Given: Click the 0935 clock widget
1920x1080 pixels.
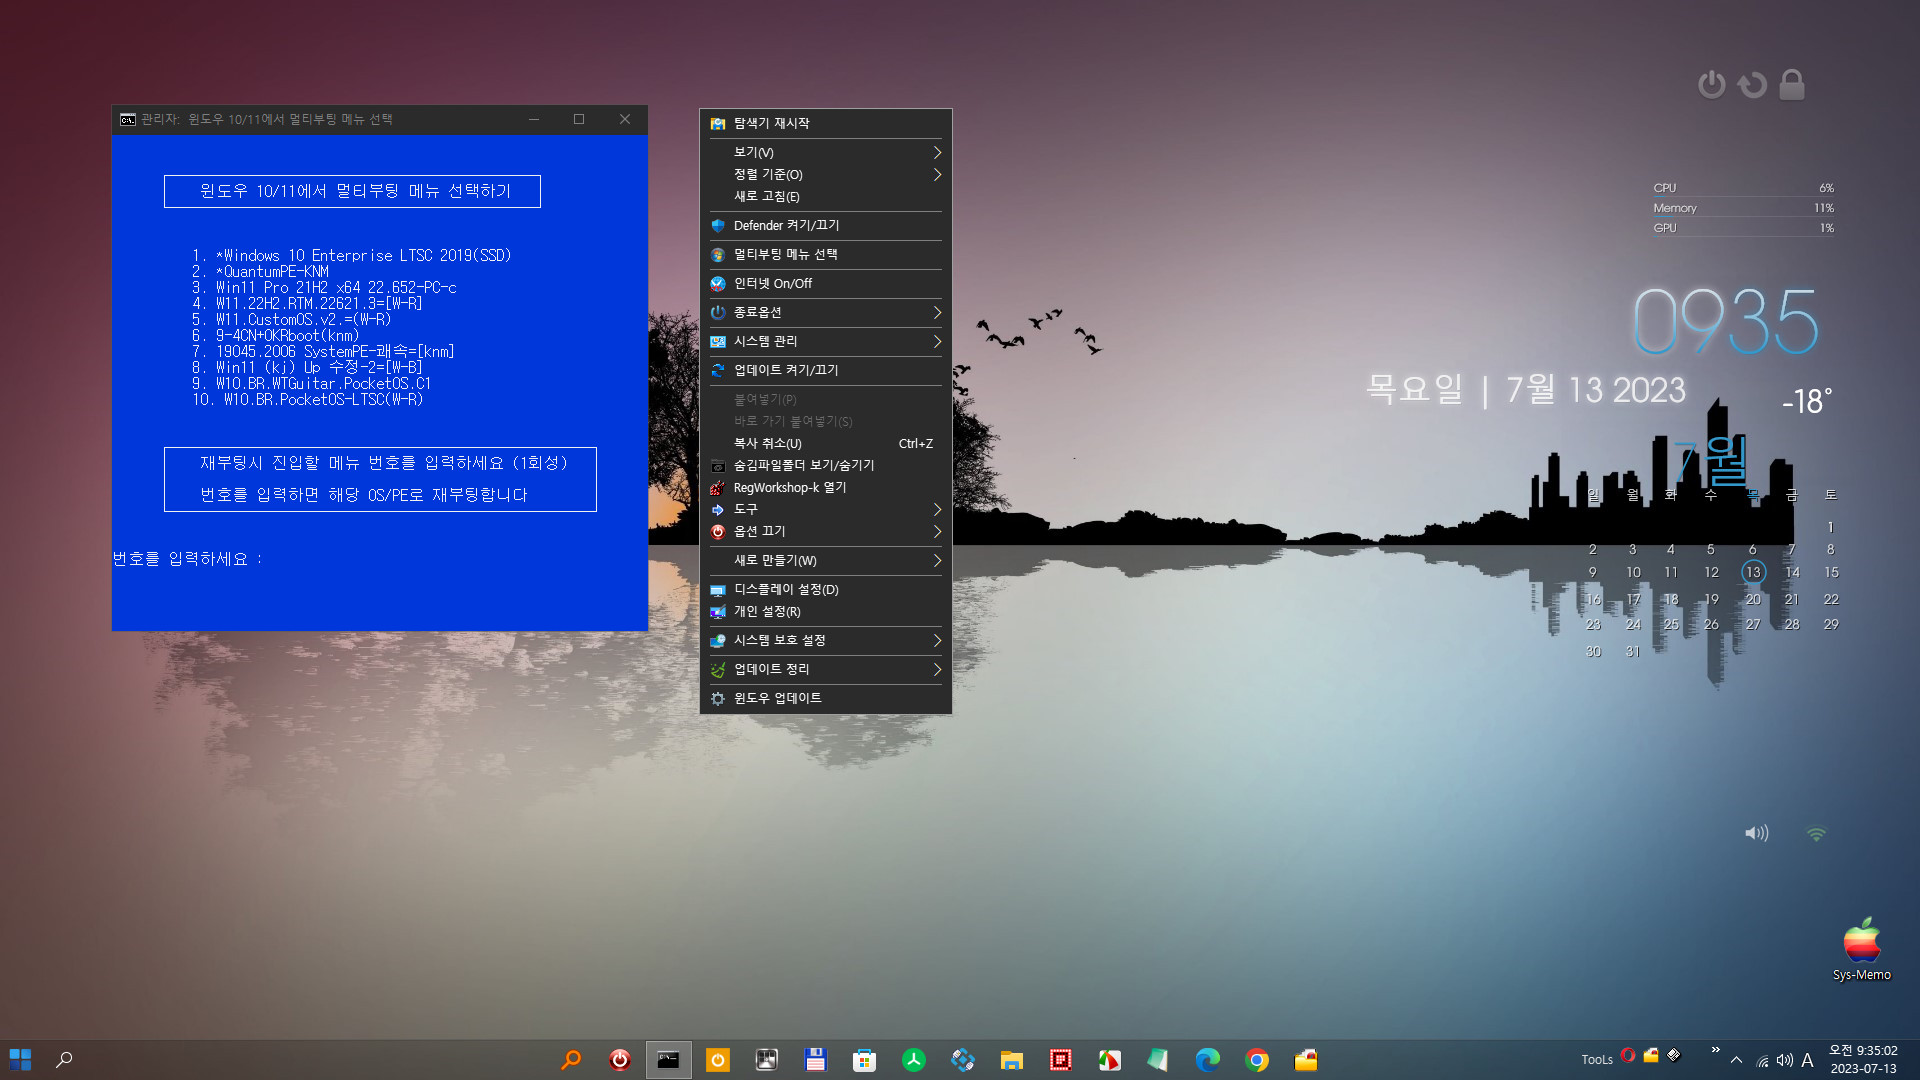Looking at the screenshot, I should point(1726,322).
